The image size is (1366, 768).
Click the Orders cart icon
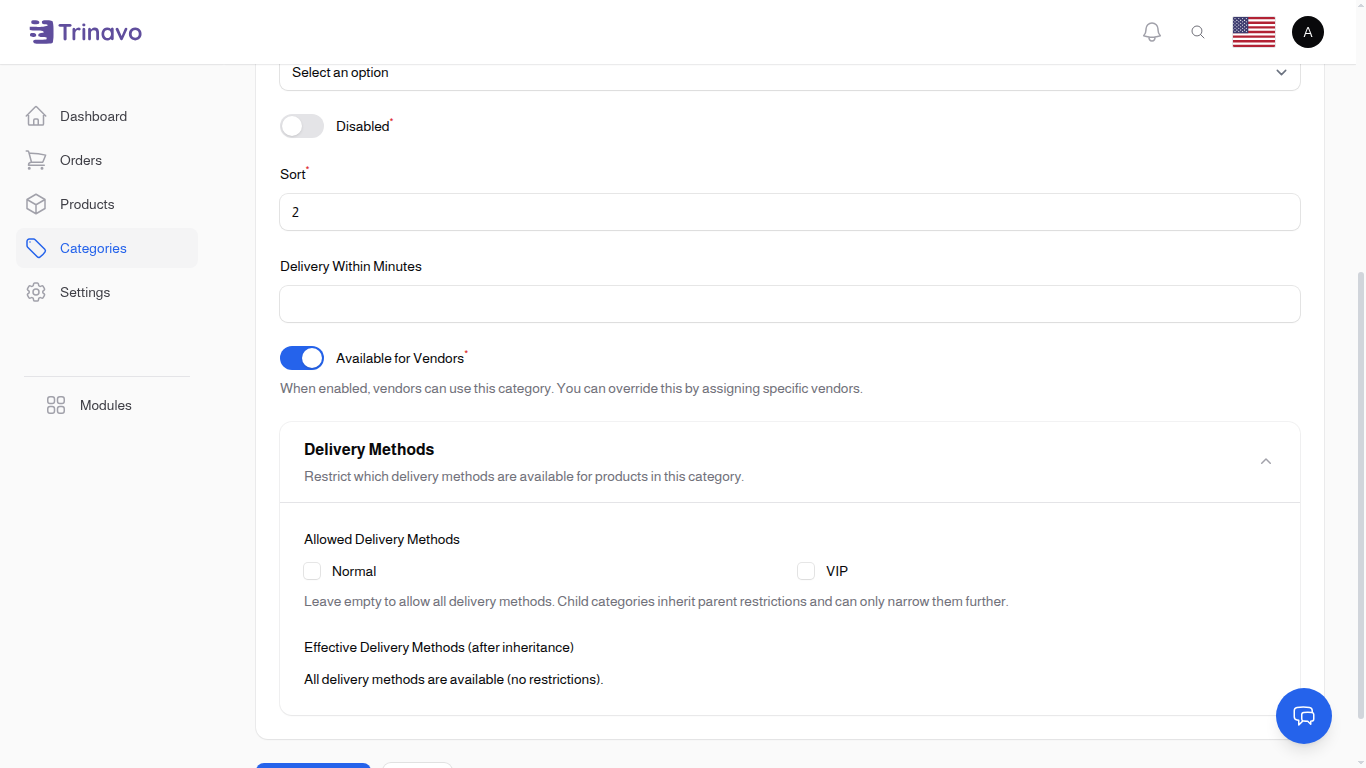pos(36,160)
